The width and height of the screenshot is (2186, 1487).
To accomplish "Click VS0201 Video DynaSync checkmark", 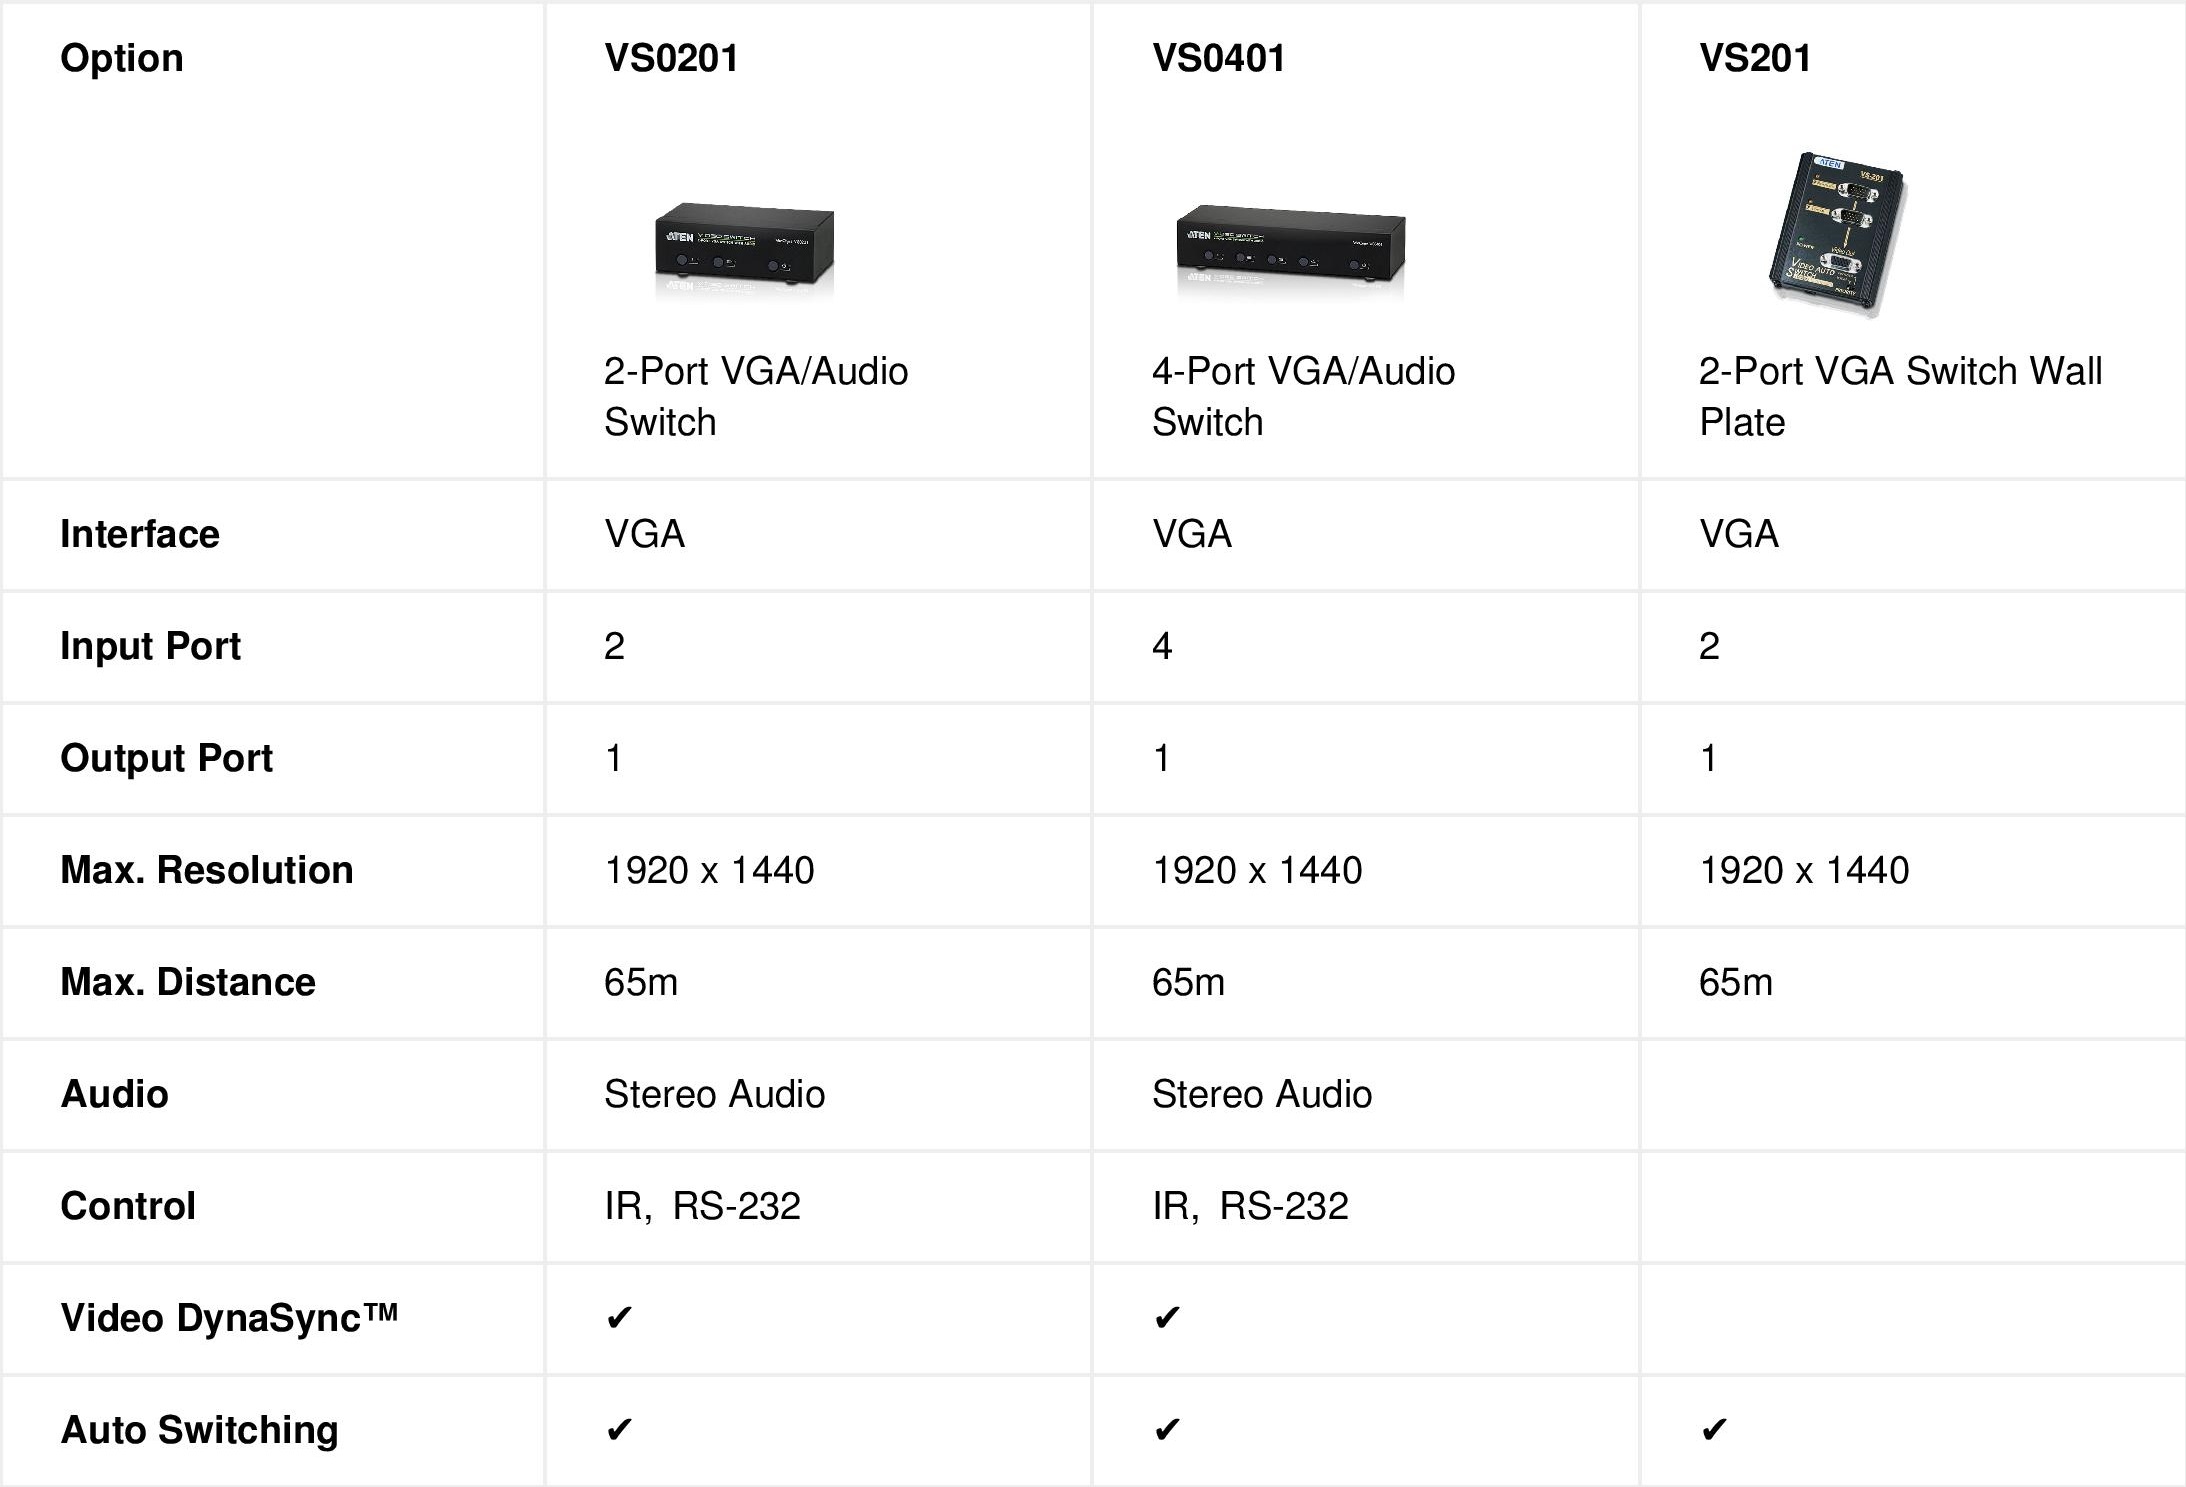I will (619, 1318).
